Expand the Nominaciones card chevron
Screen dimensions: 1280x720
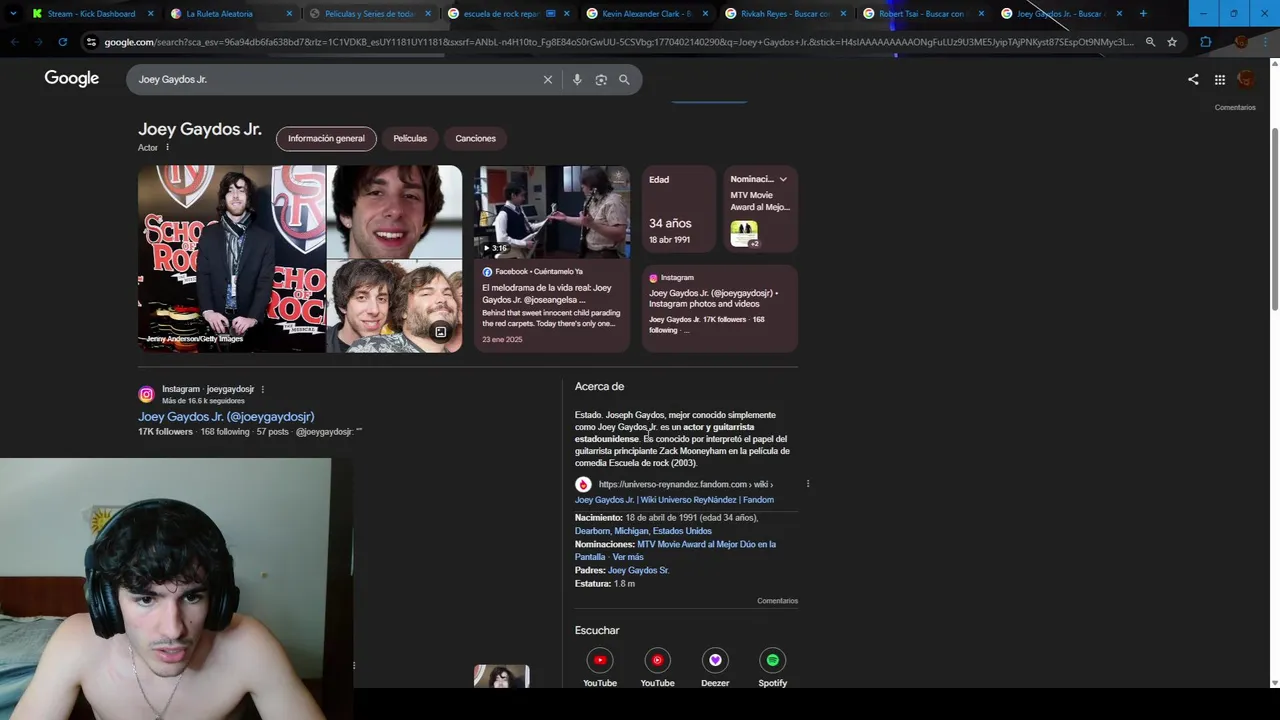coord(783,179)
